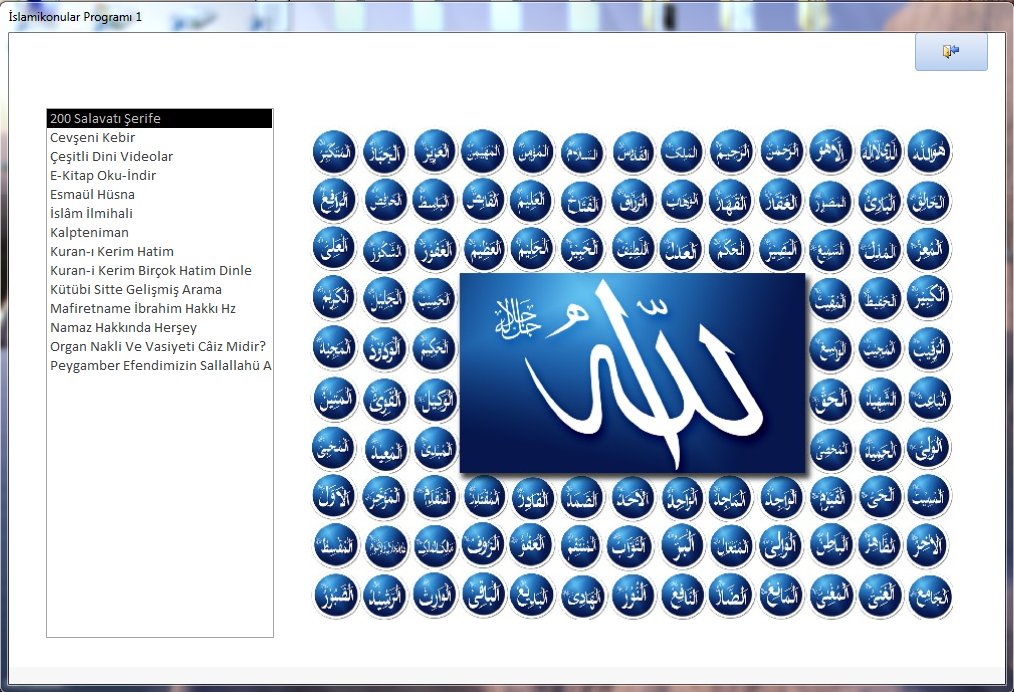Screen dimensions: 1014x692
Task: Open Cevşeni Kebir from the list
Action: [x=93, y=138]
